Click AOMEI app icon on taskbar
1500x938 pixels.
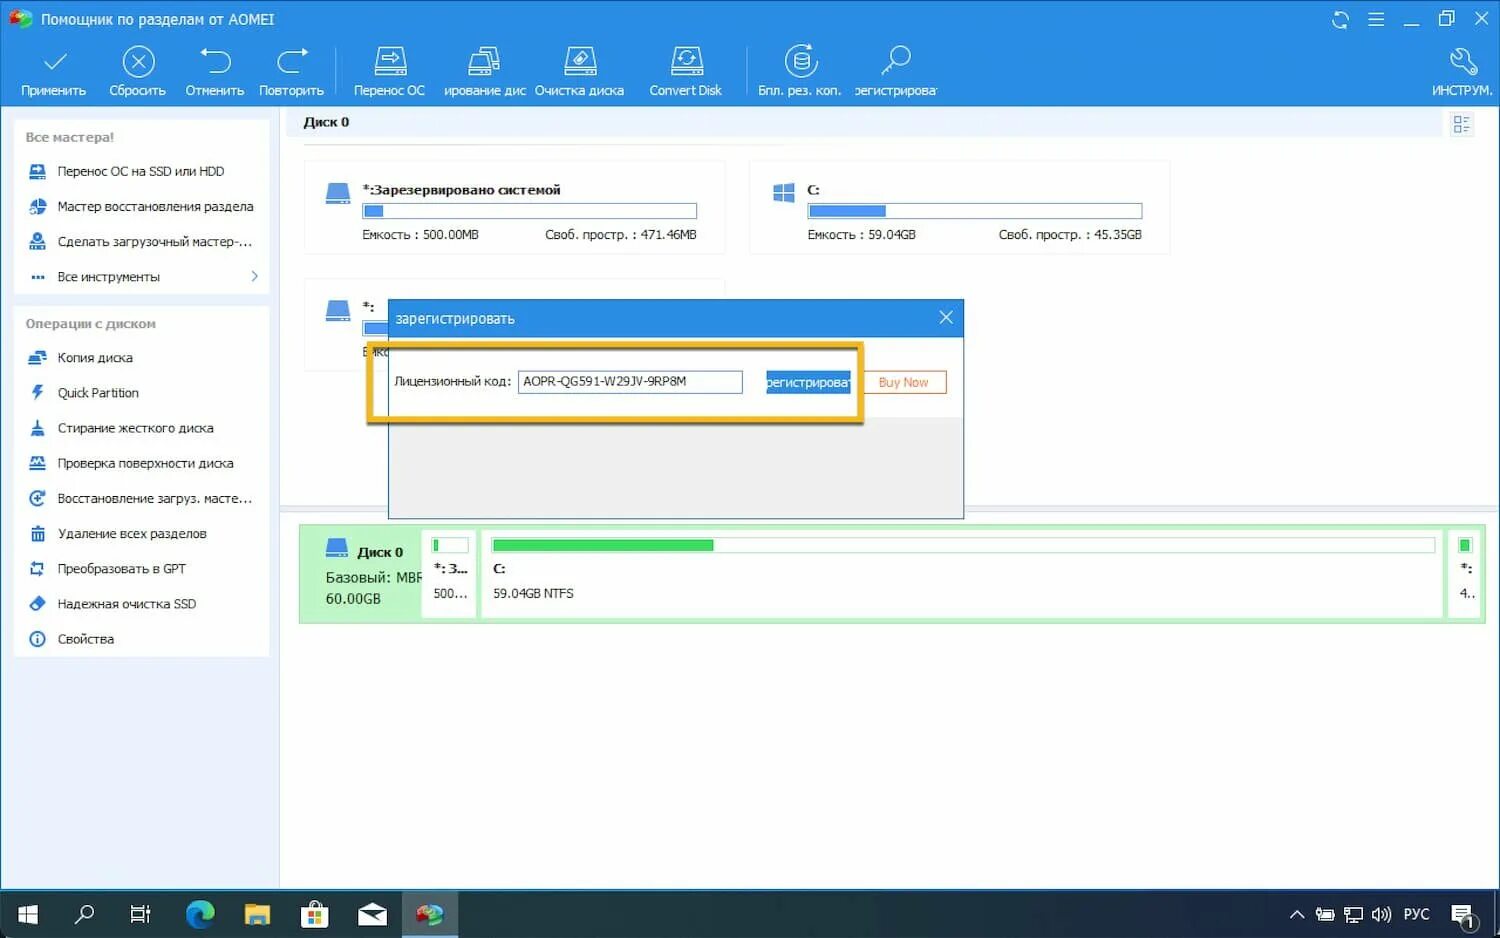click(430, 914)
